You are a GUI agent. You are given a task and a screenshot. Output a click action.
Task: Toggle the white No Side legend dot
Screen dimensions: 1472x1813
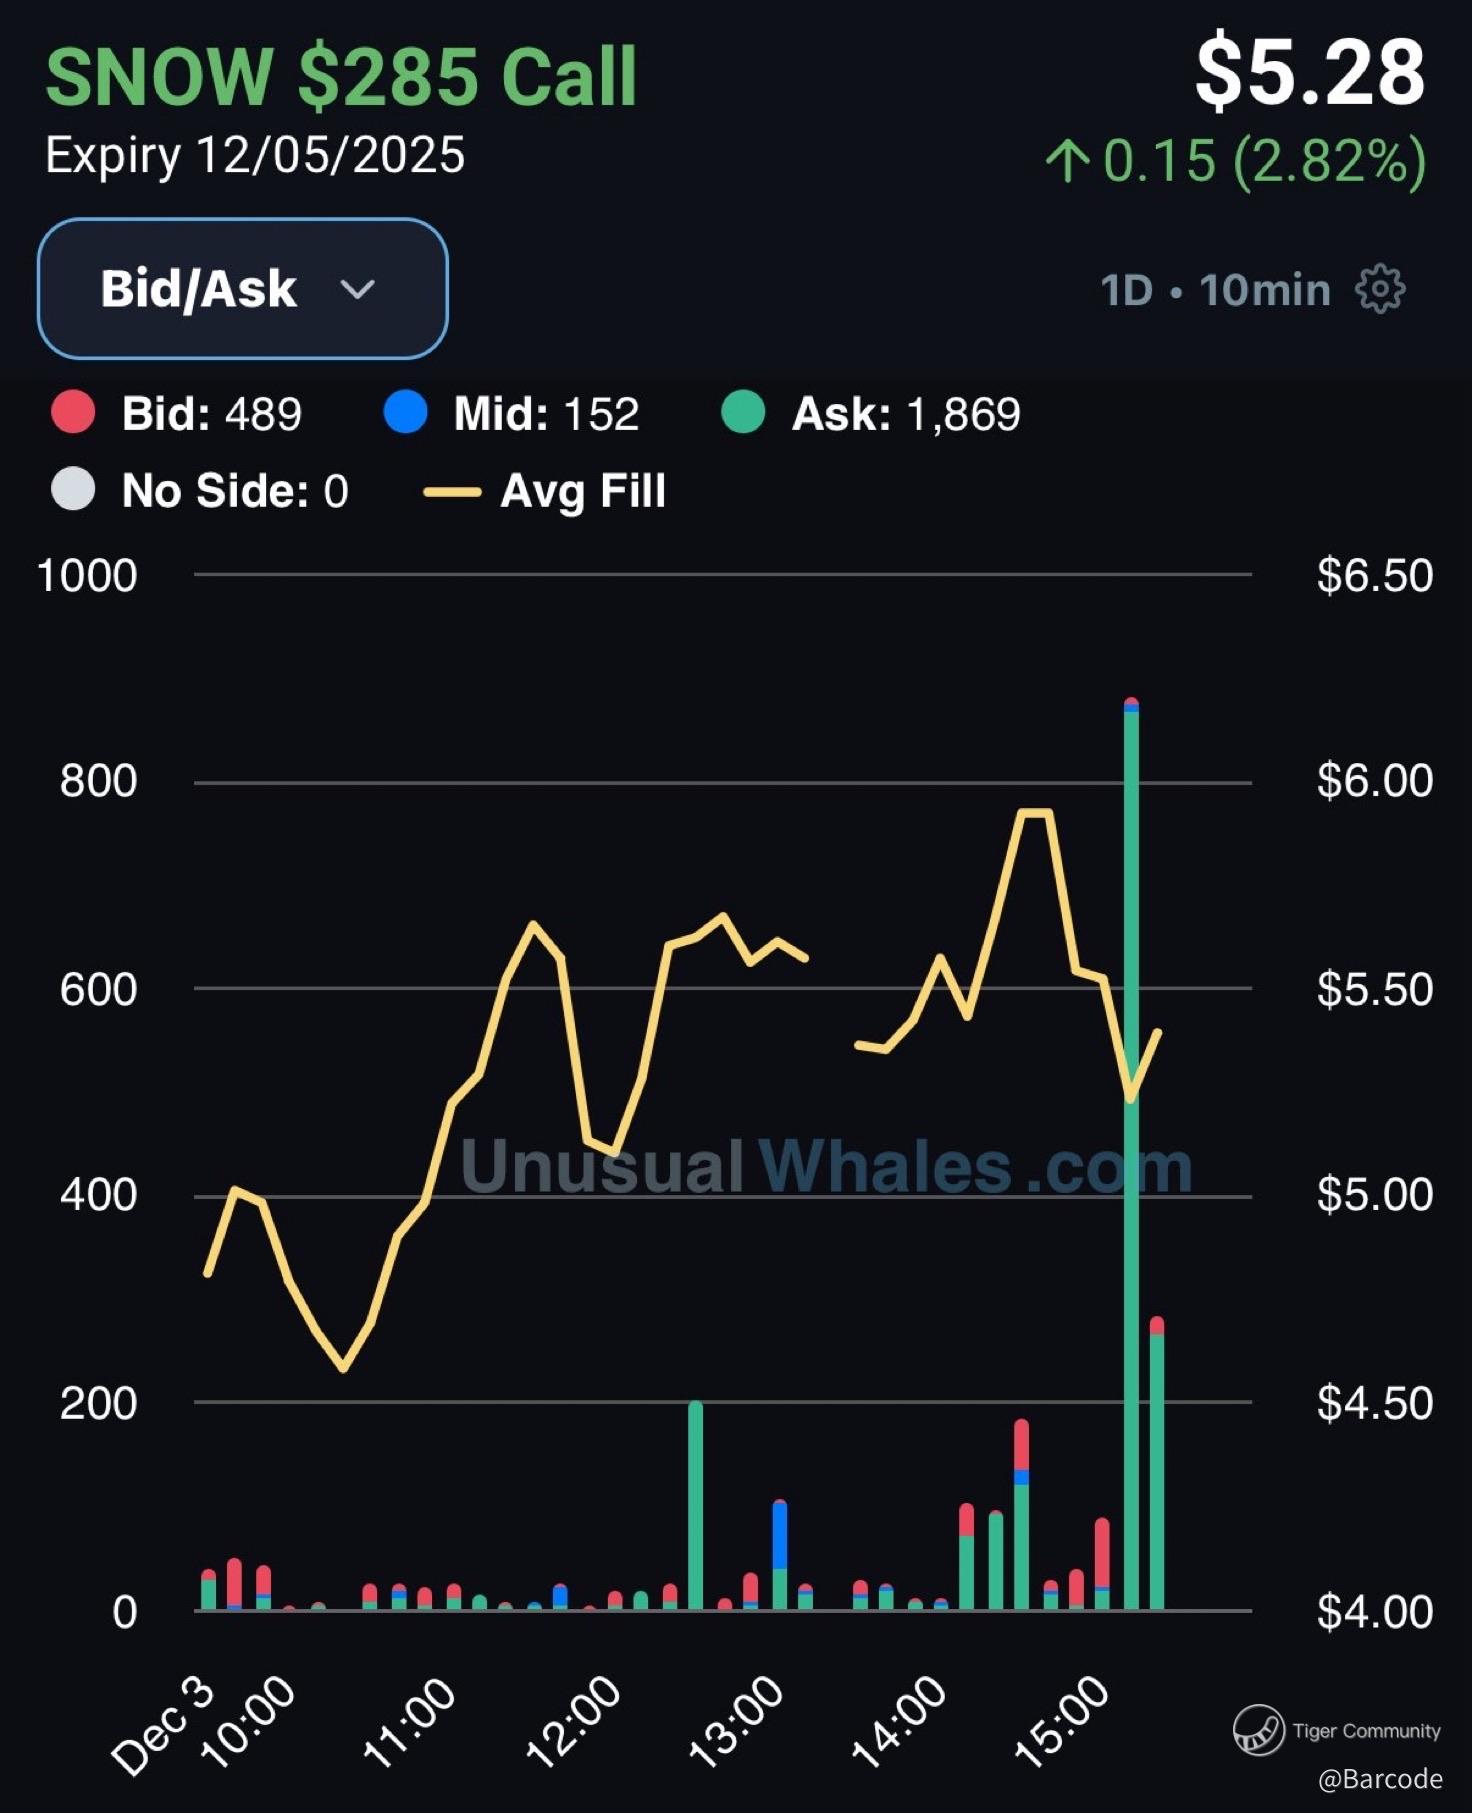point(73,490)
